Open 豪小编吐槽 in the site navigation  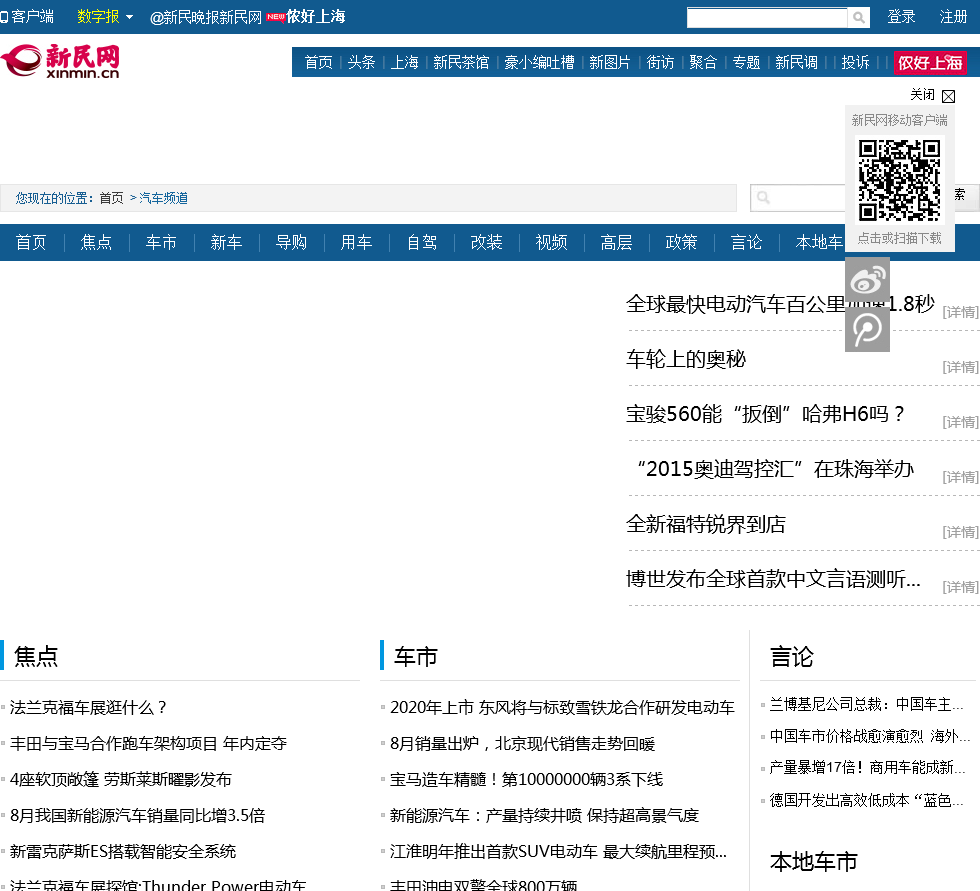[539, 62]
